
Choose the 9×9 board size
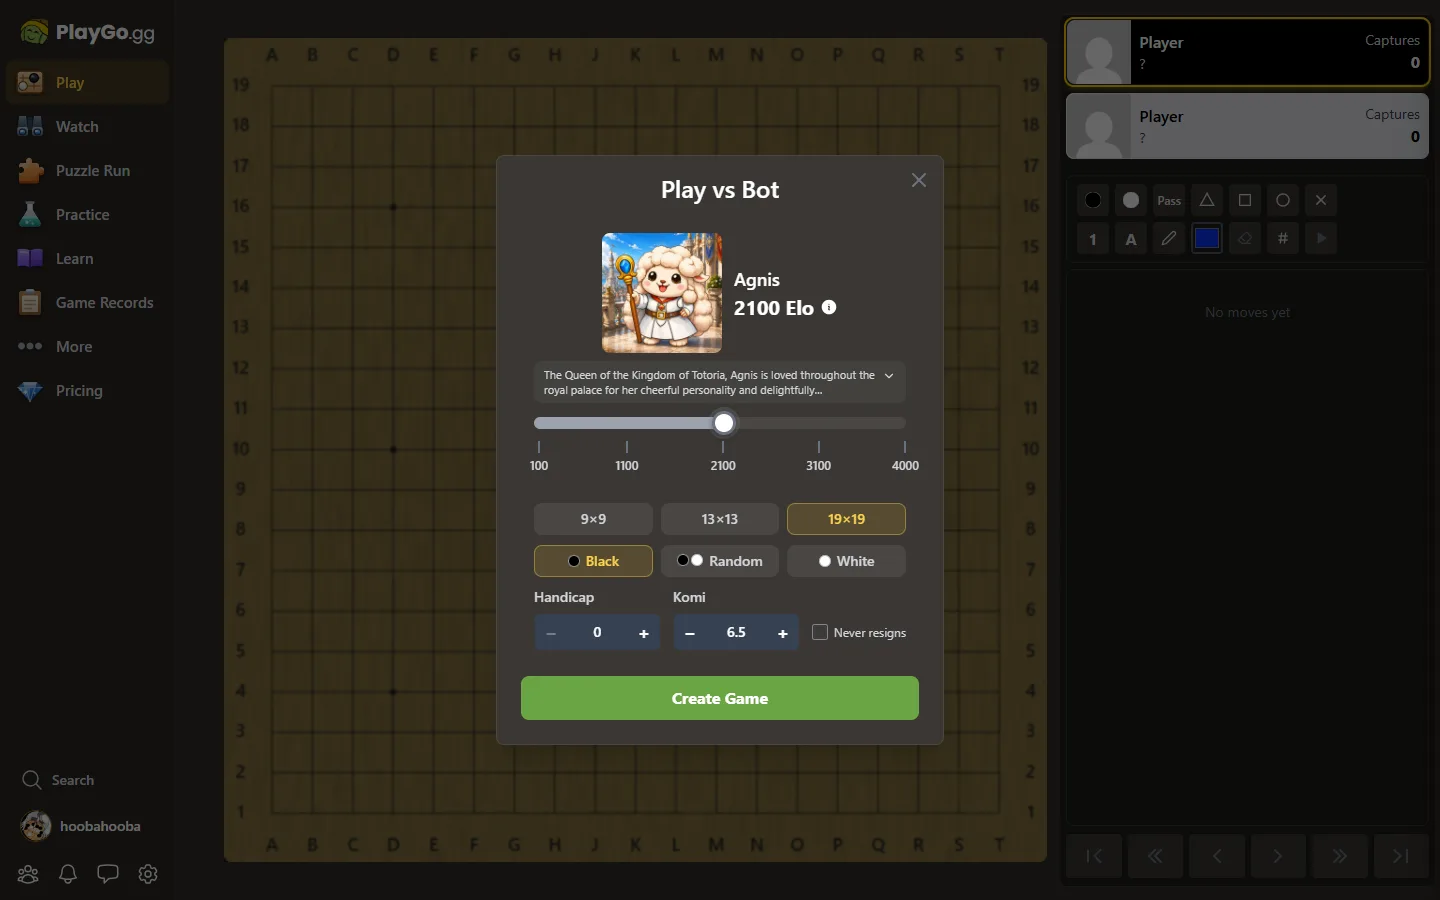click(x=593, y=519)
